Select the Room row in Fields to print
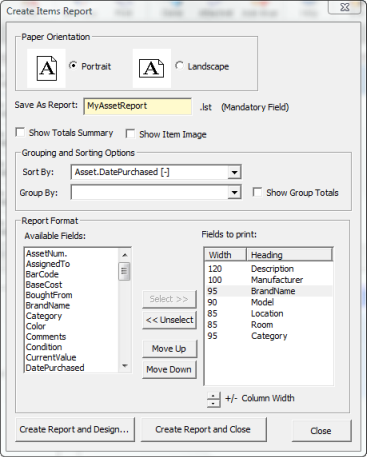 [269, 325]
